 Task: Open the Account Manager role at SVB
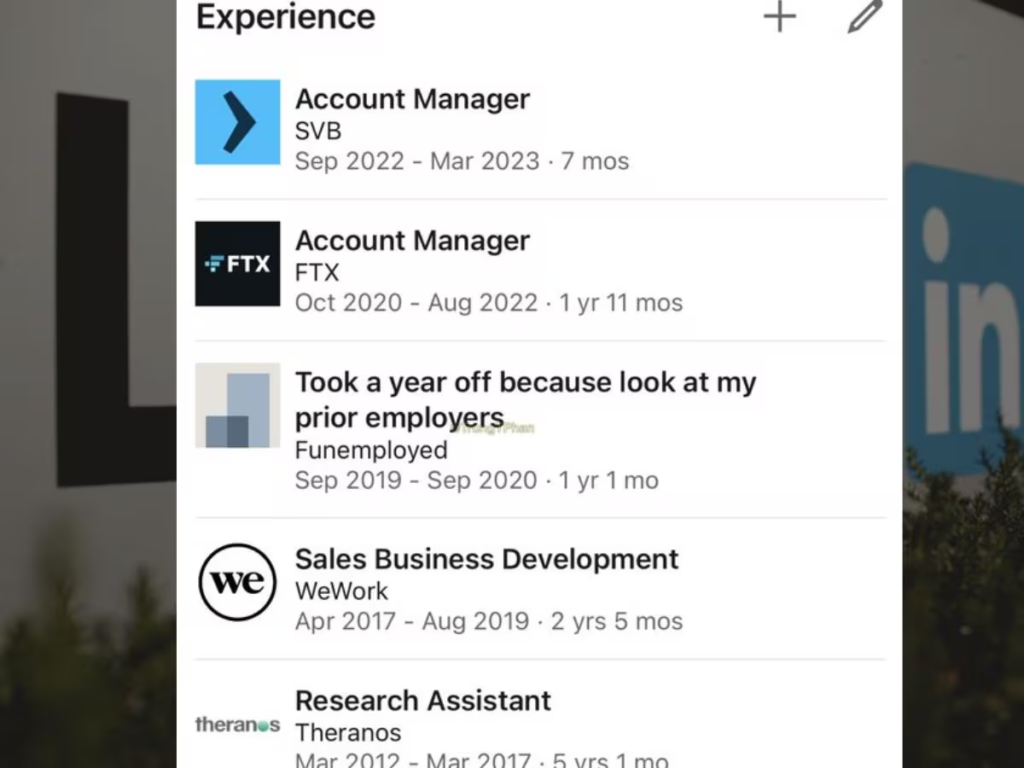coord(412,99)
